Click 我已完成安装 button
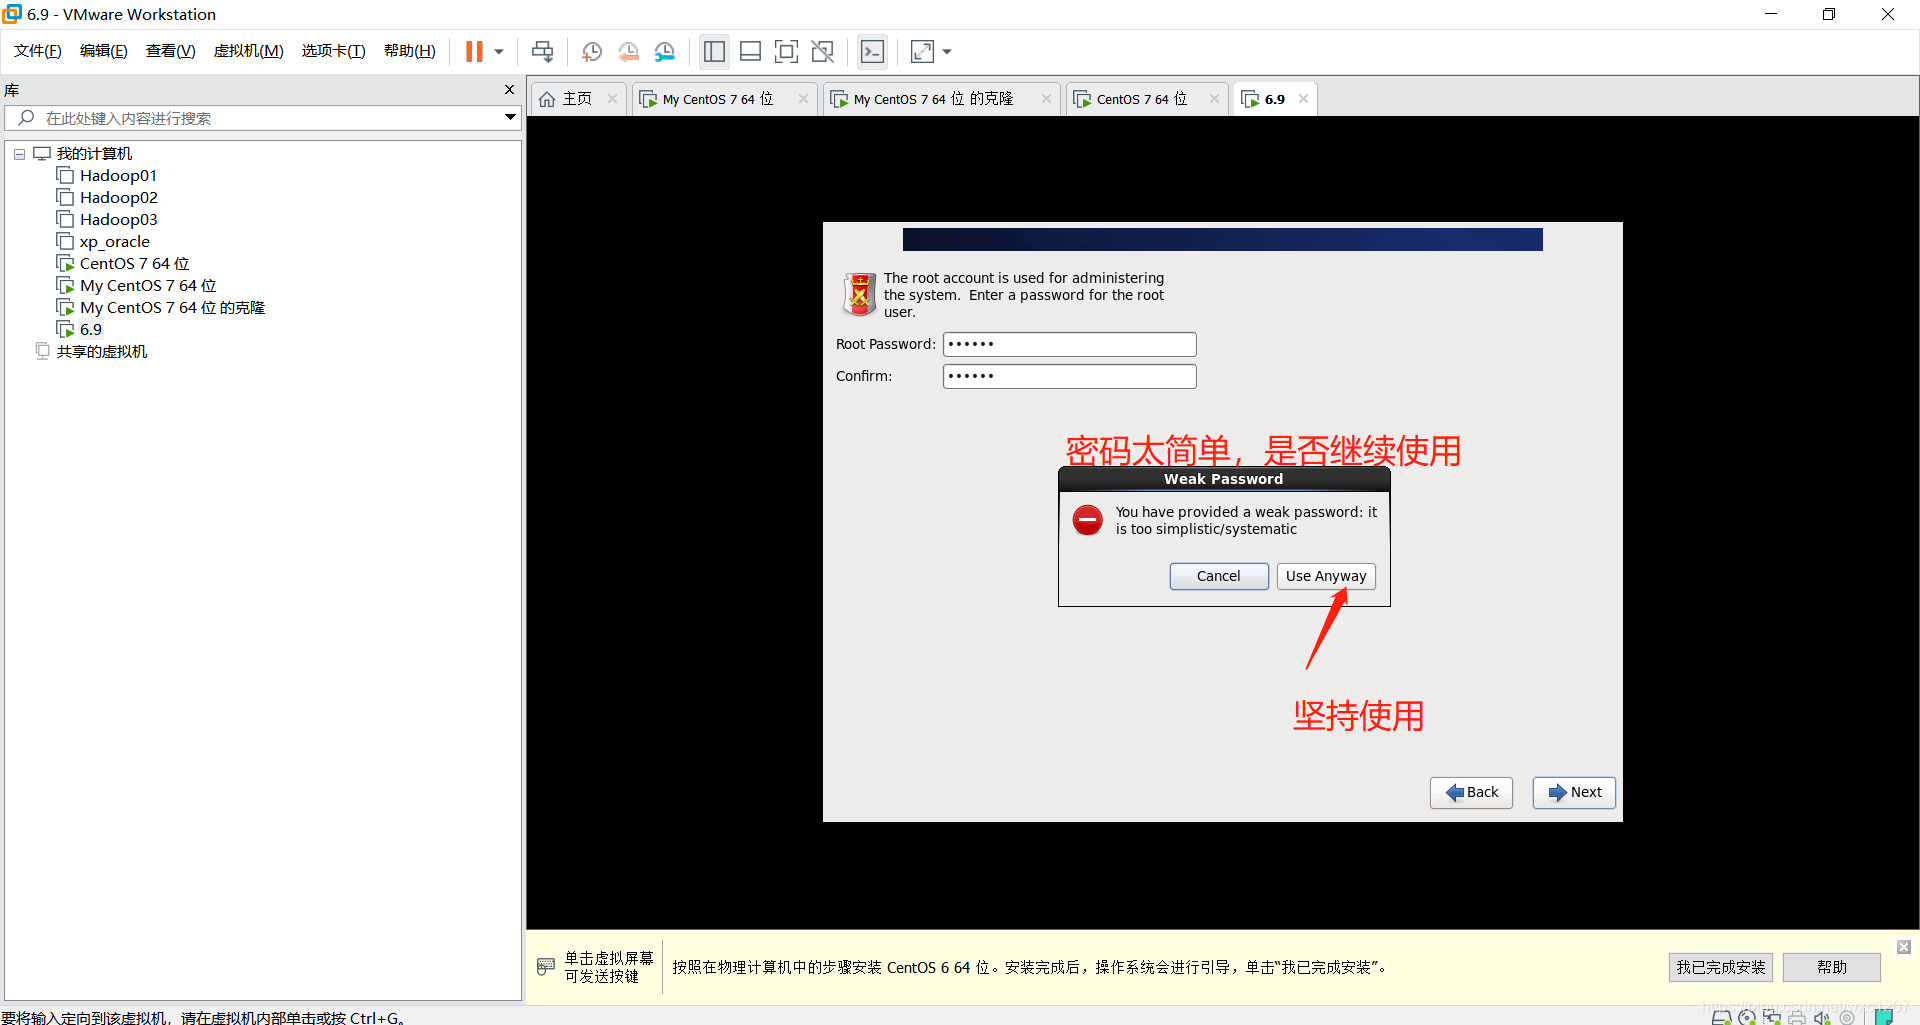The image size is (1920, 1025). (x=1720, y=967)
